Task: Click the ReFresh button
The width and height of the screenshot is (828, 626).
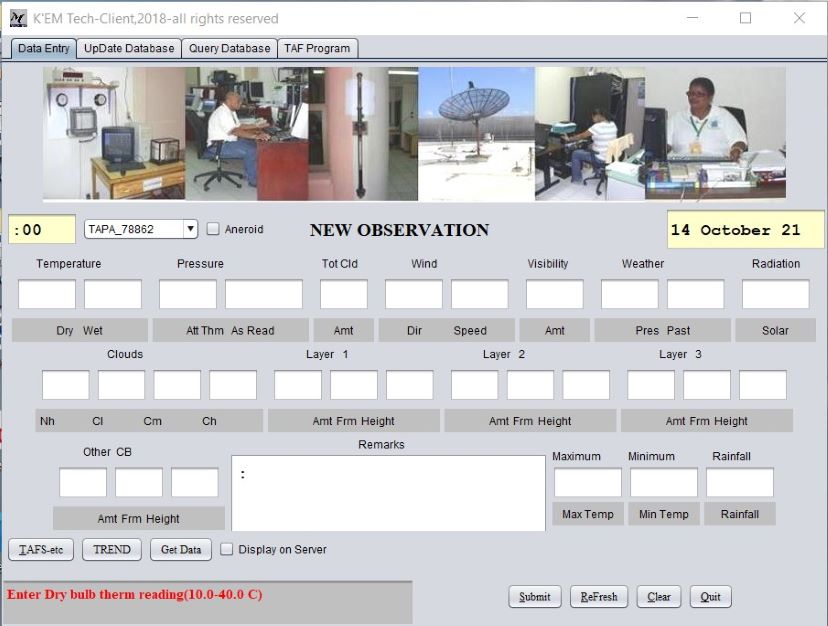Action: coord(599,596)
